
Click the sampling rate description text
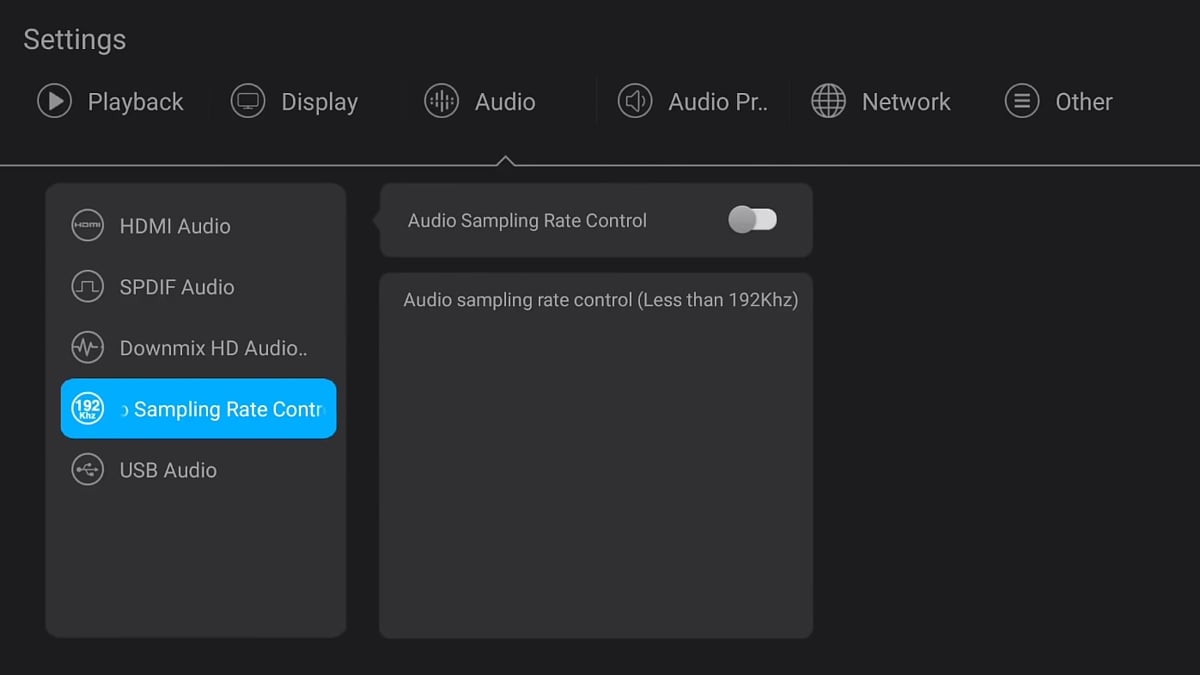point(600,300)
